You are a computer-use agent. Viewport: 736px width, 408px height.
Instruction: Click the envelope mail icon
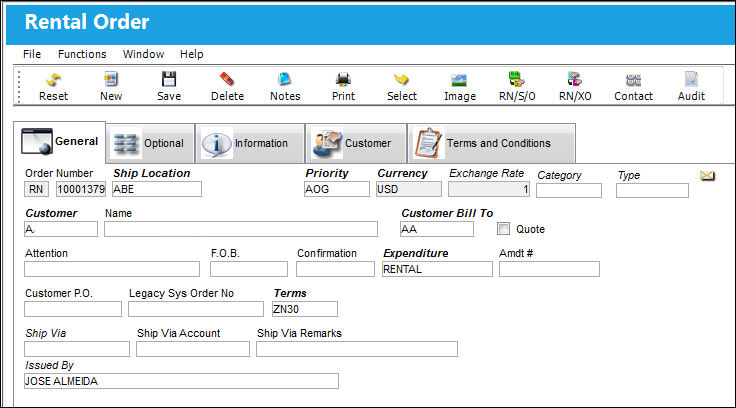pyautogui.click(x=707, y=176)
